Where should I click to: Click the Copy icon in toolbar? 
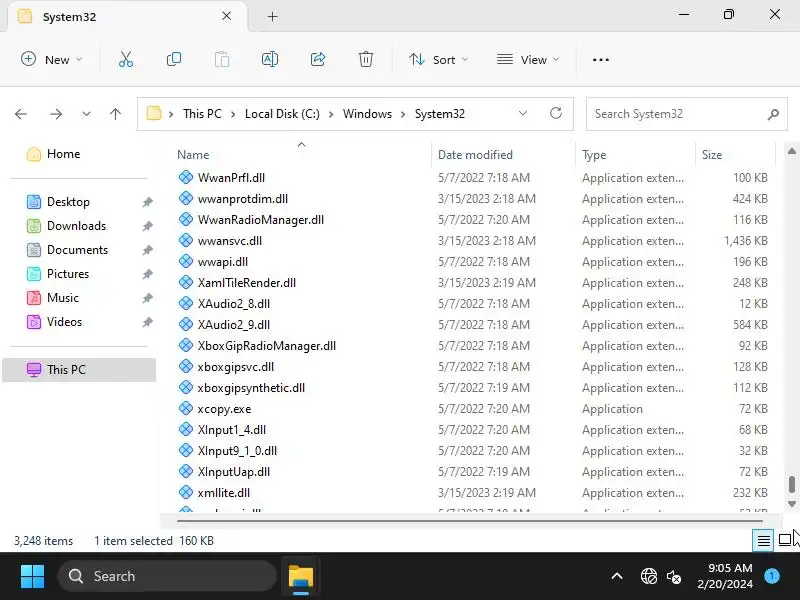point(173,60)
